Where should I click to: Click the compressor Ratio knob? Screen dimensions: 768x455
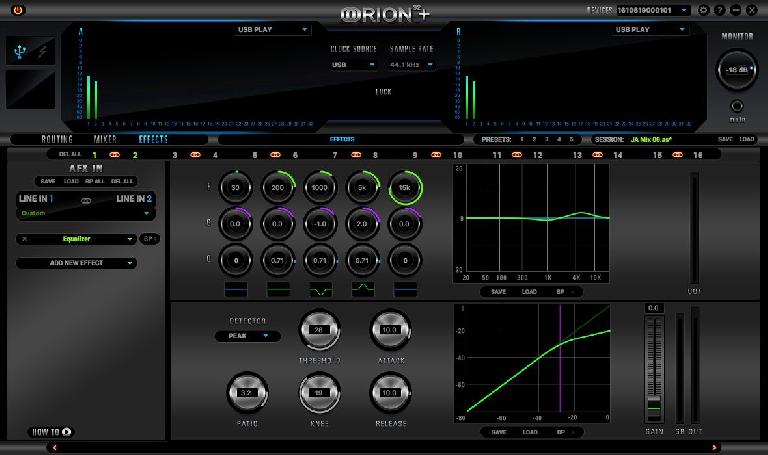click(247, 393)
